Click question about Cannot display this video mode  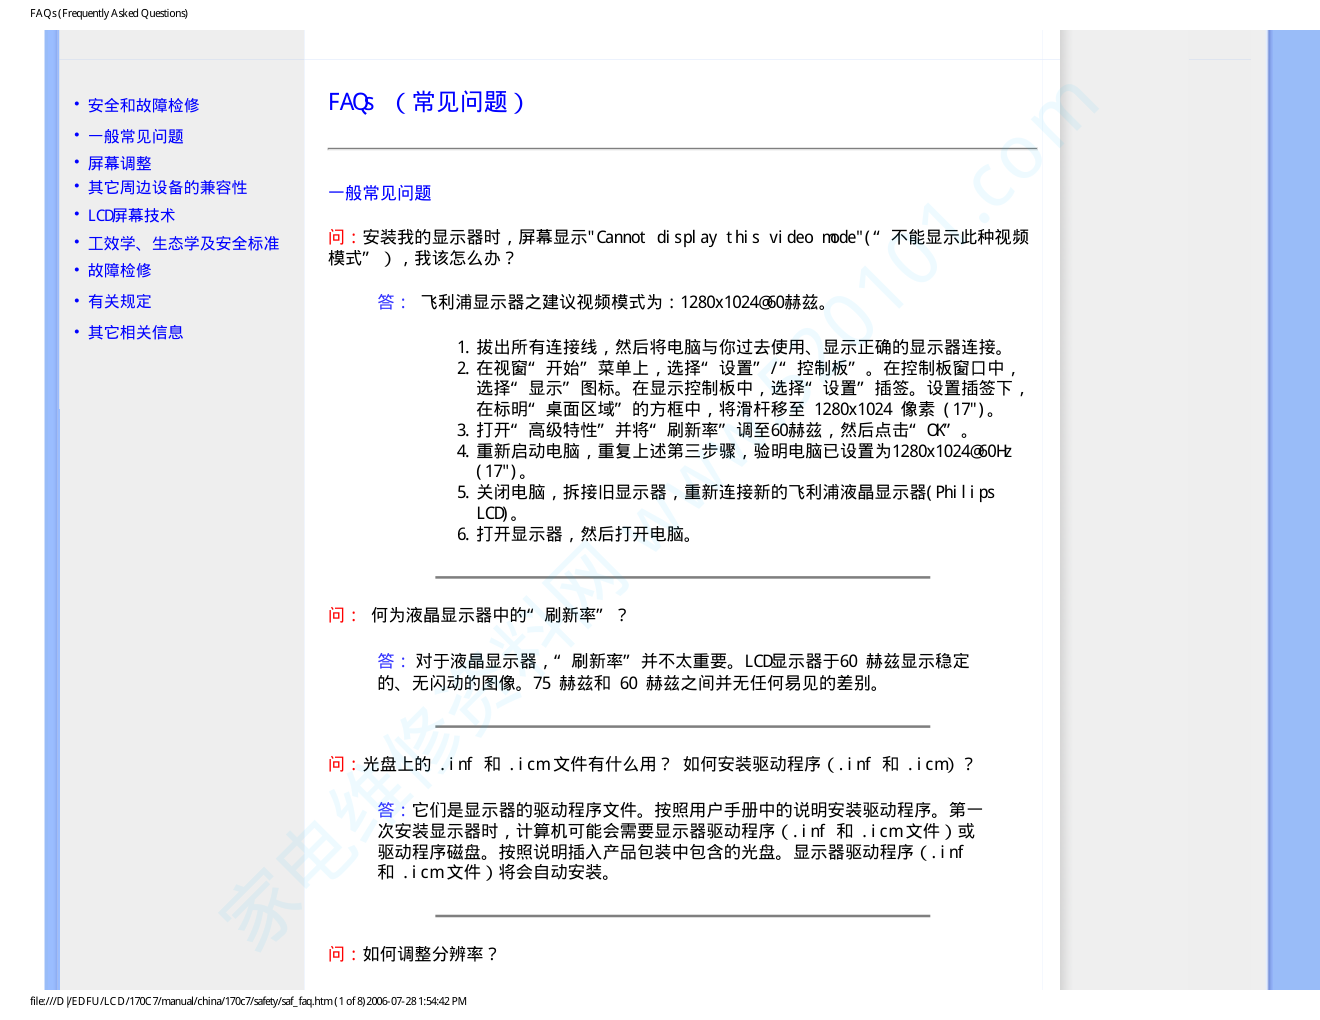(678, 247)
